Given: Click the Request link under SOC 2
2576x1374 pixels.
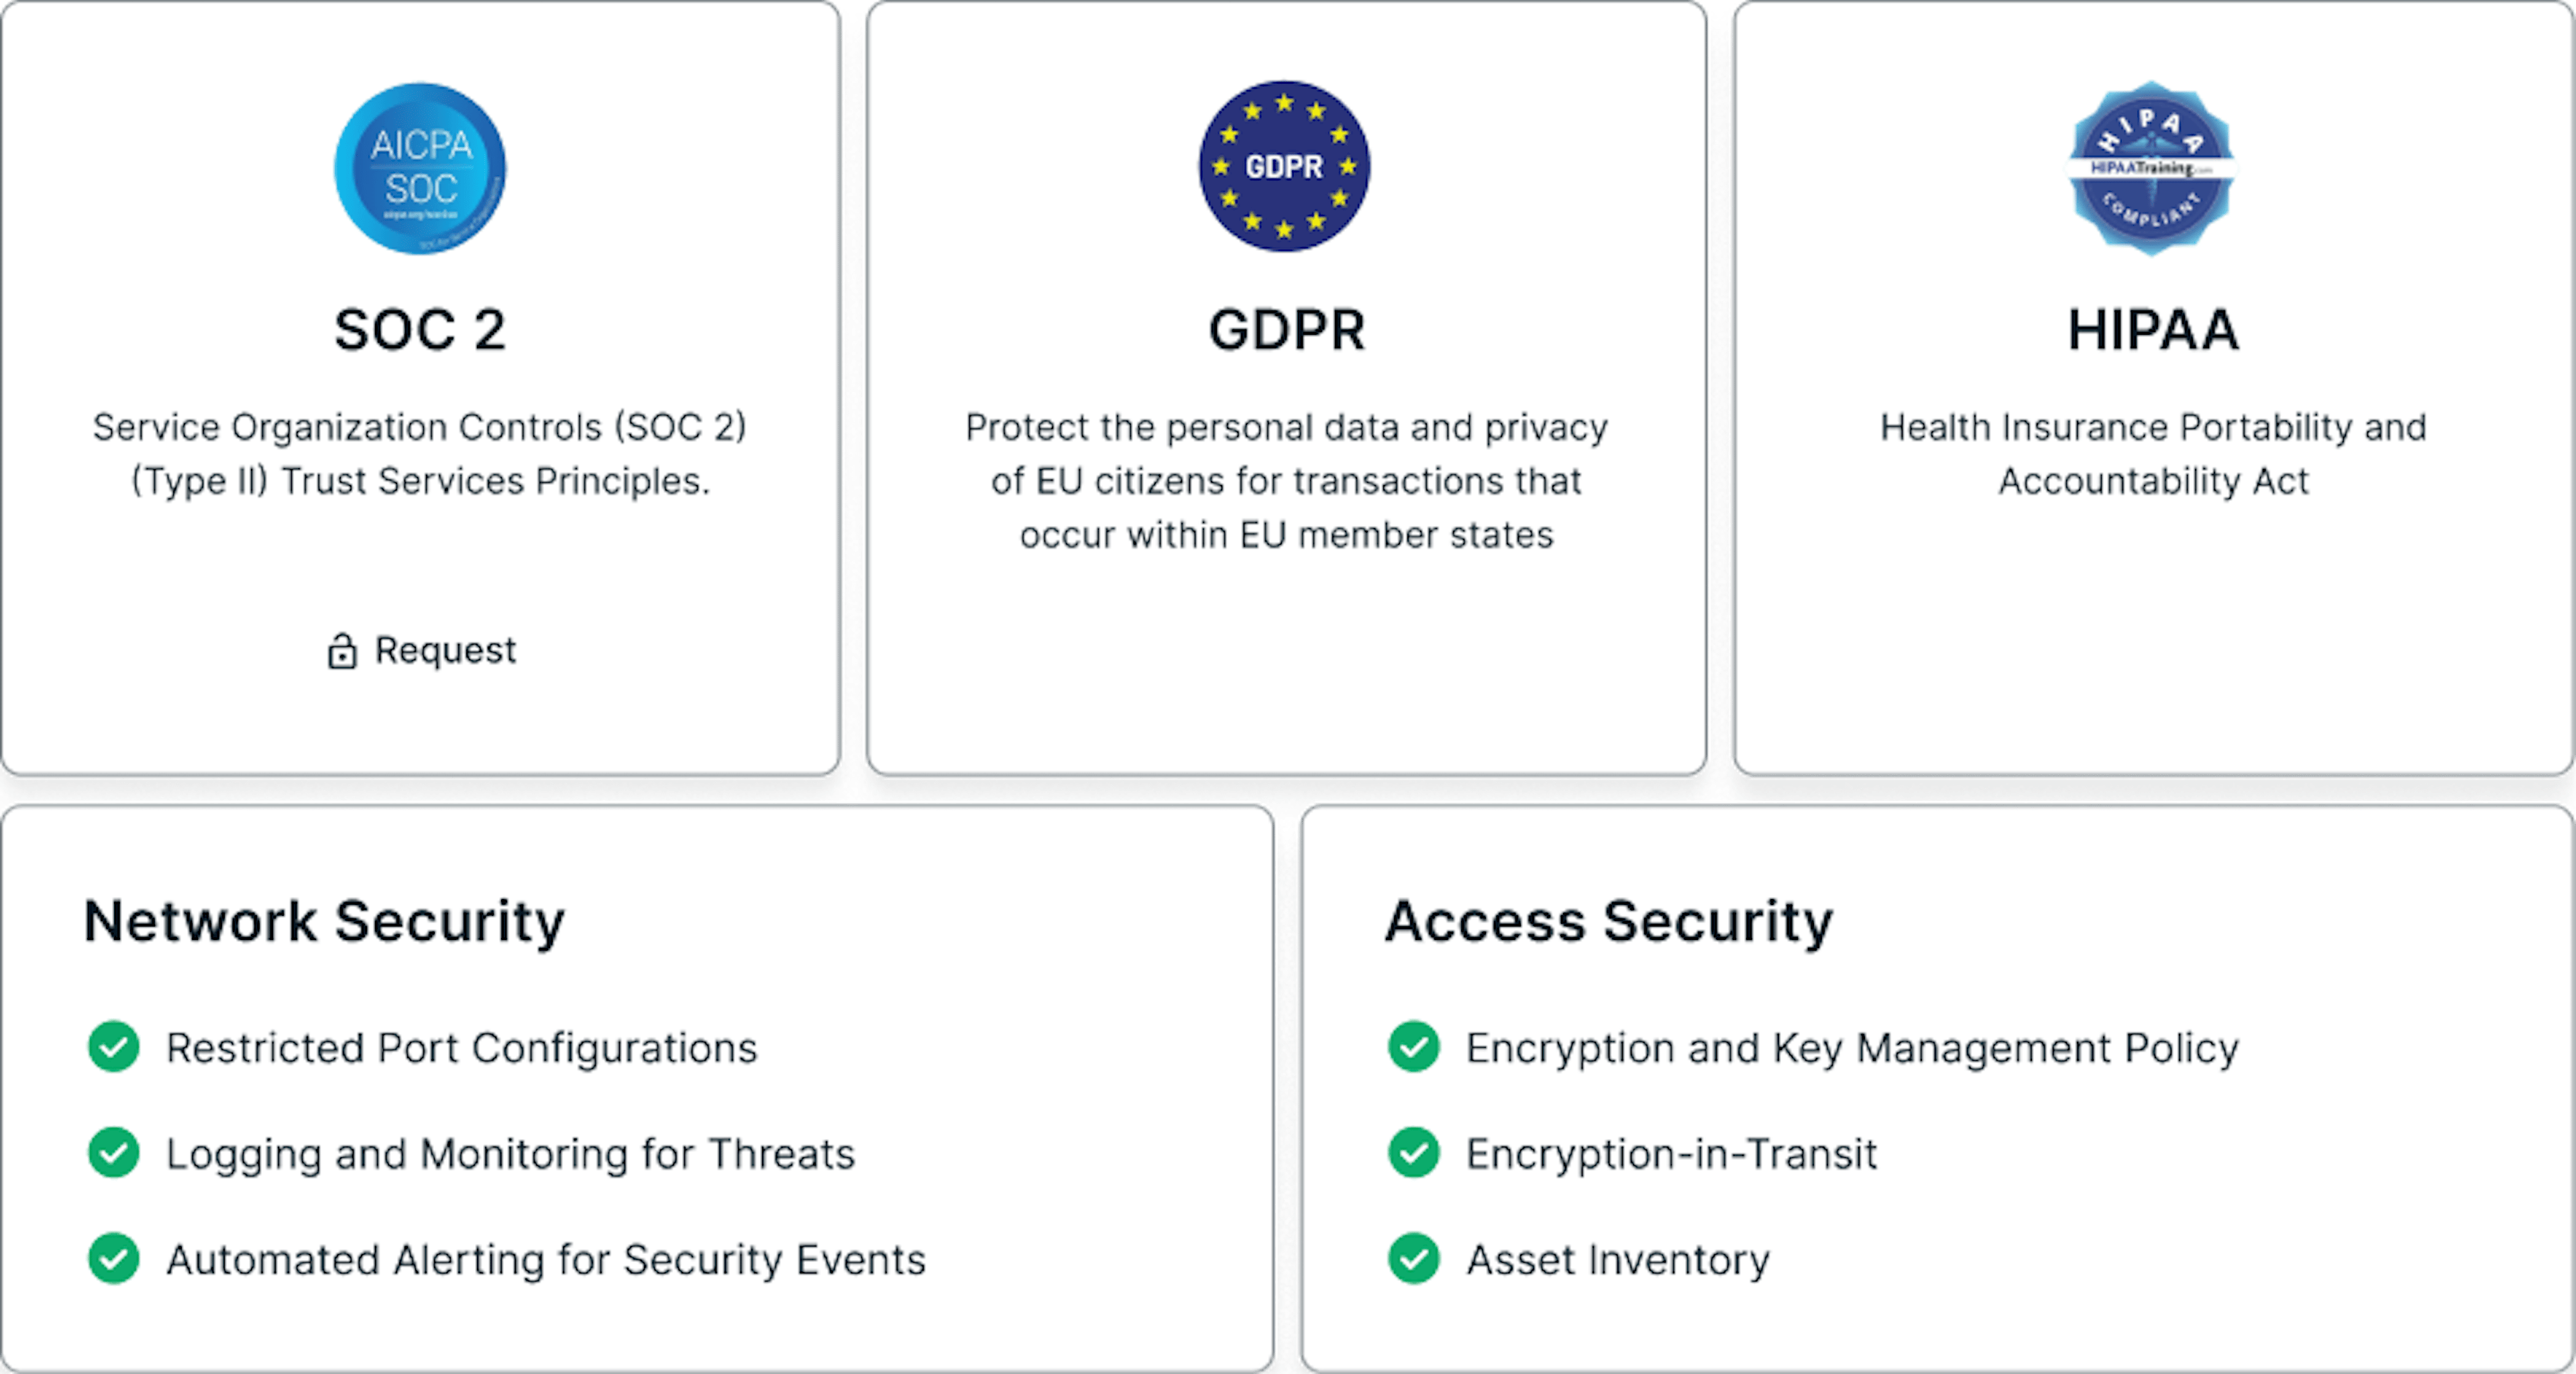Looking at the screenshot, I should tap(443, 650).
